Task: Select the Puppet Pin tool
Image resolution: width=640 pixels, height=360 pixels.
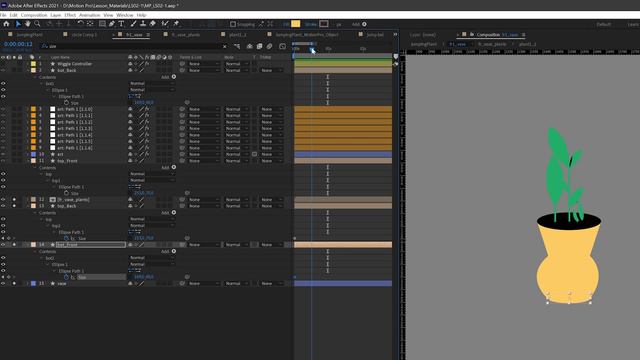Action: [176, 24]
